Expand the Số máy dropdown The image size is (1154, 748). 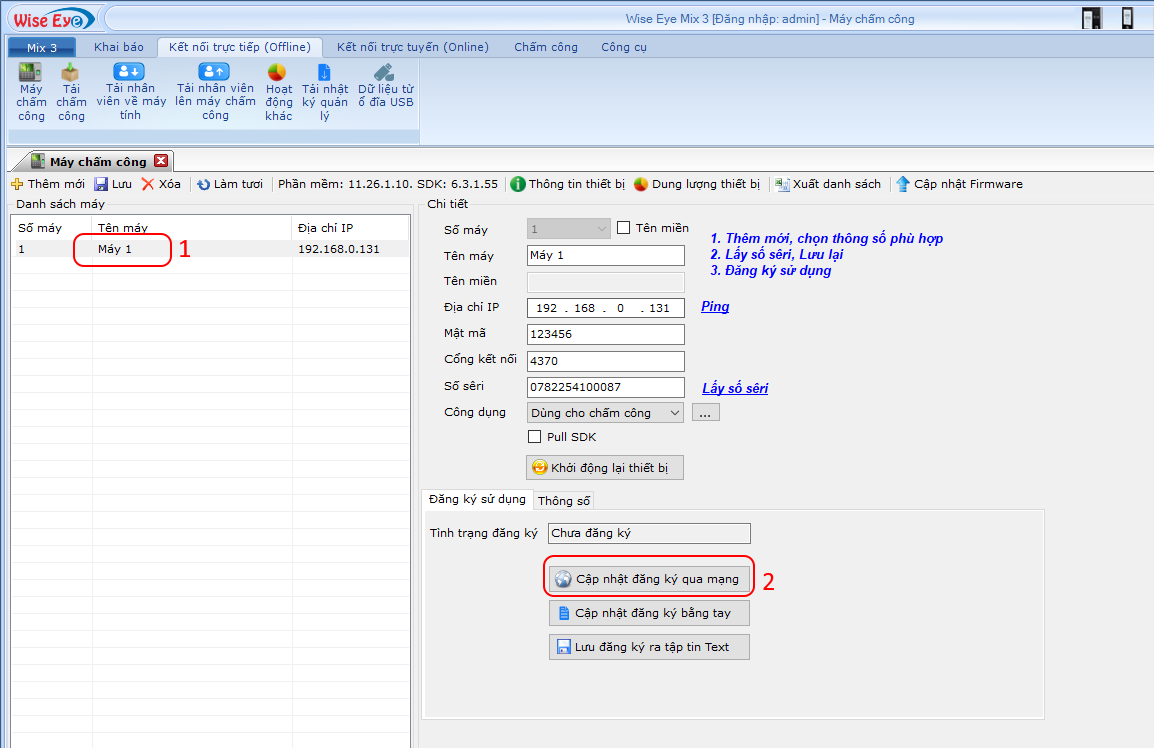(601, 229)
